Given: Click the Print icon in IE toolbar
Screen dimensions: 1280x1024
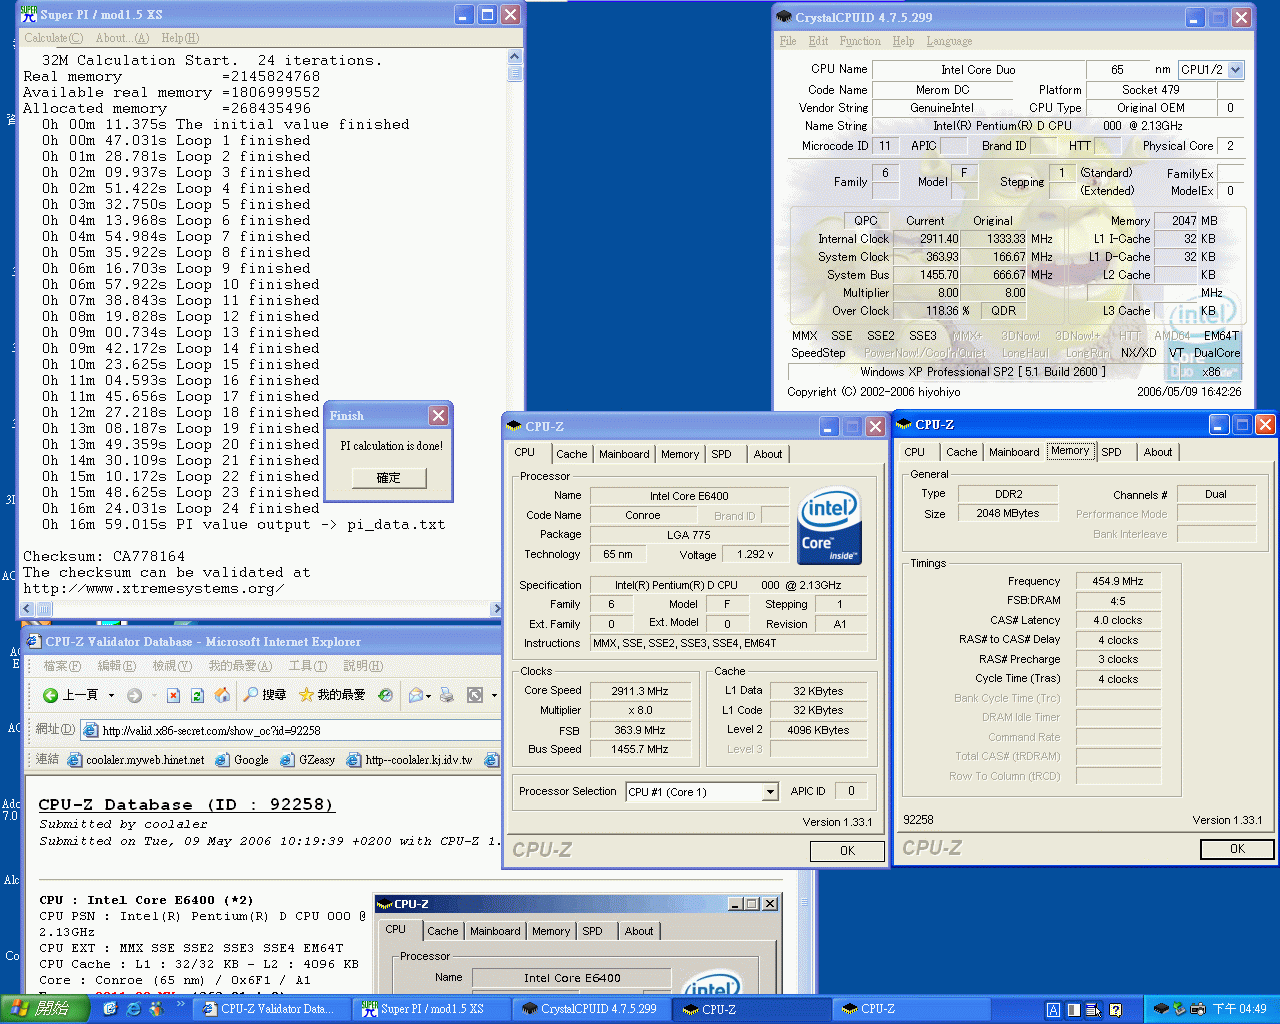Looking at the screenshot, I should point(447,695).
